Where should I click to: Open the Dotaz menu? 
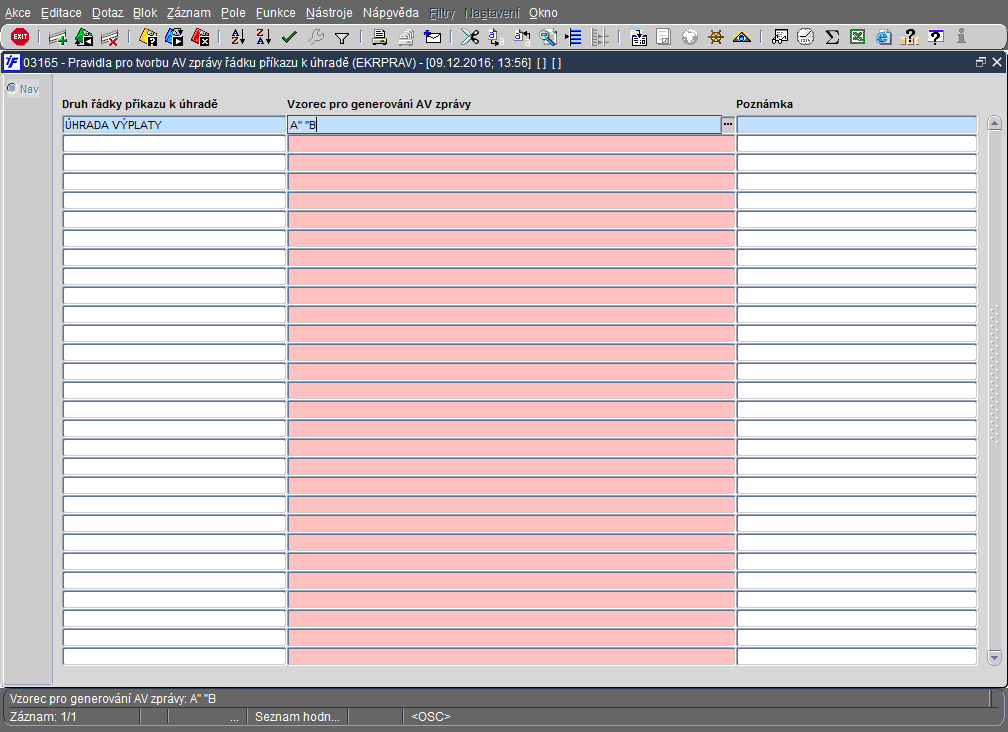pyautogui.click(x=107, y=13)
